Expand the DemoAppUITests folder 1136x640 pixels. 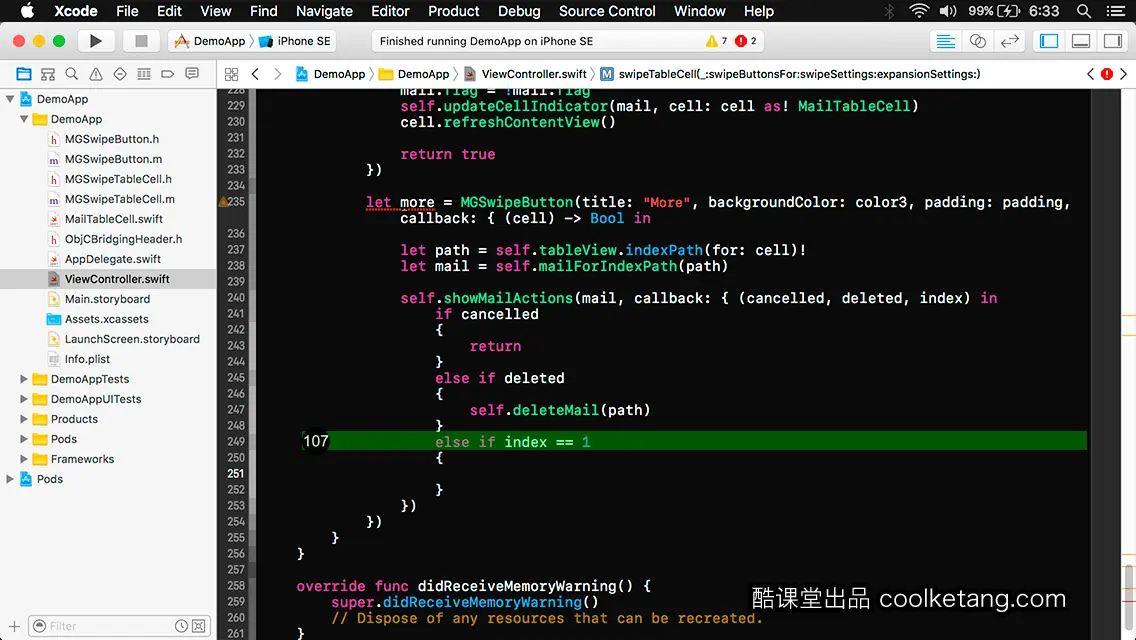click(x=24, y=399)
